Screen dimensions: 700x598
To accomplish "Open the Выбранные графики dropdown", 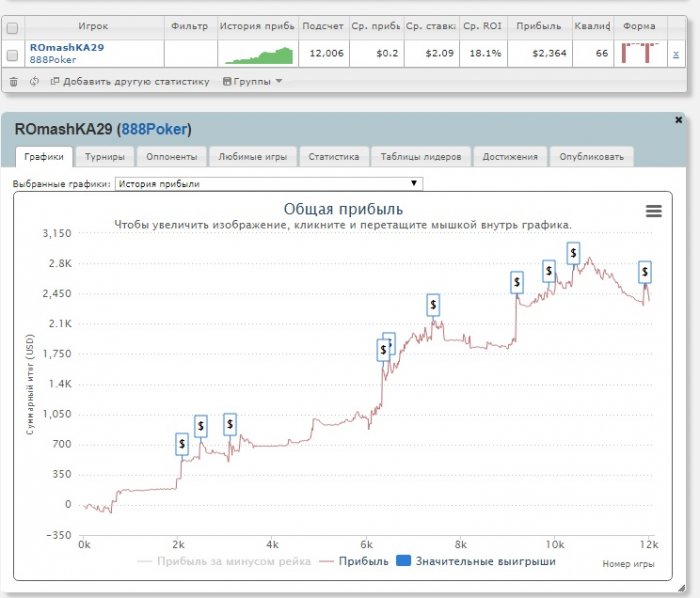I will 269,184.
